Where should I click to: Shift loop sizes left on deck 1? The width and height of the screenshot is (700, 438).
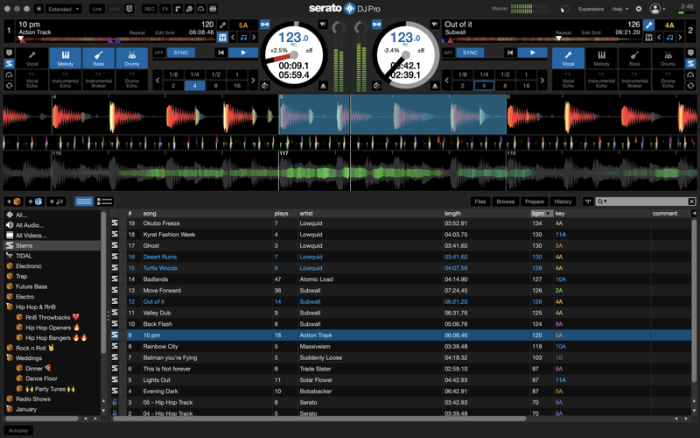158,80
